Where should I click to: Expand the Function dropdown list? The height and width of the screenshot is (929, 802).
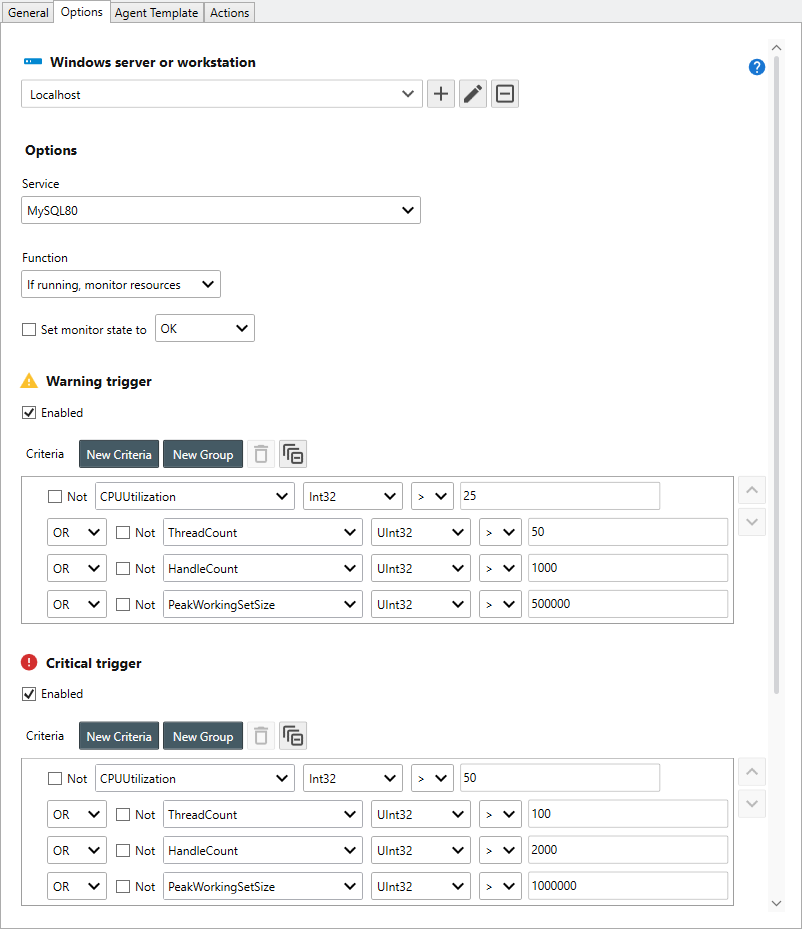121,285
